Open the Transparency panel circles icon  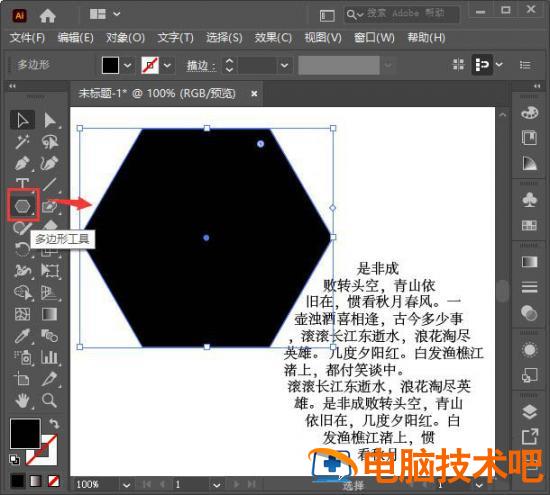coord(529,313)
